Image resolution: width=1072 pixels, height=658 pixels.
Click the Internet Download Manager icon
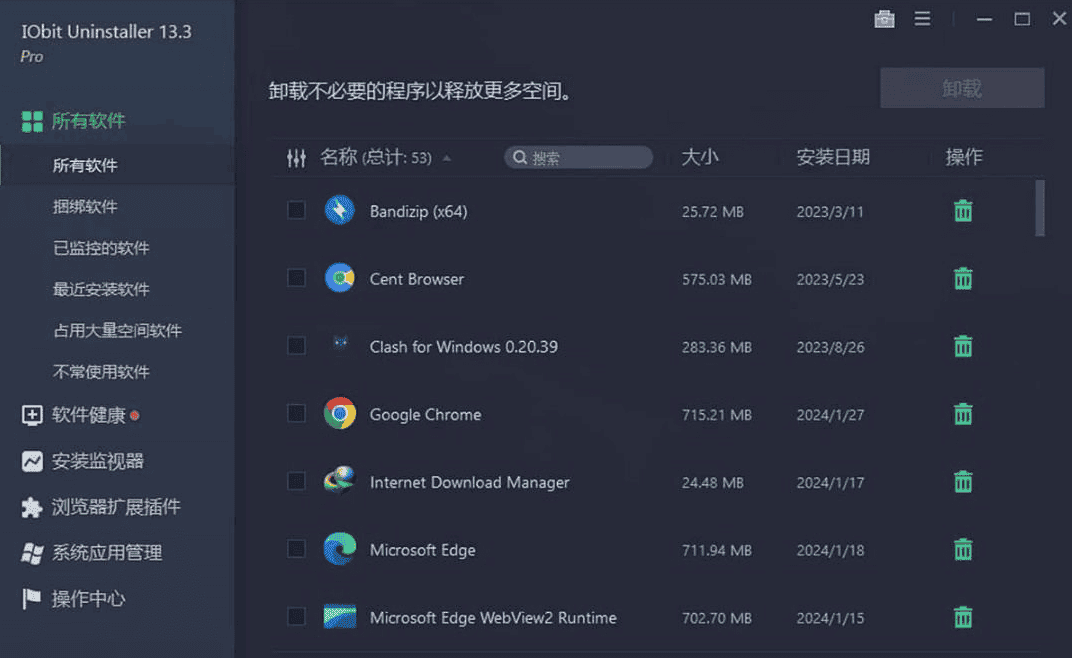tap(340, 480)
